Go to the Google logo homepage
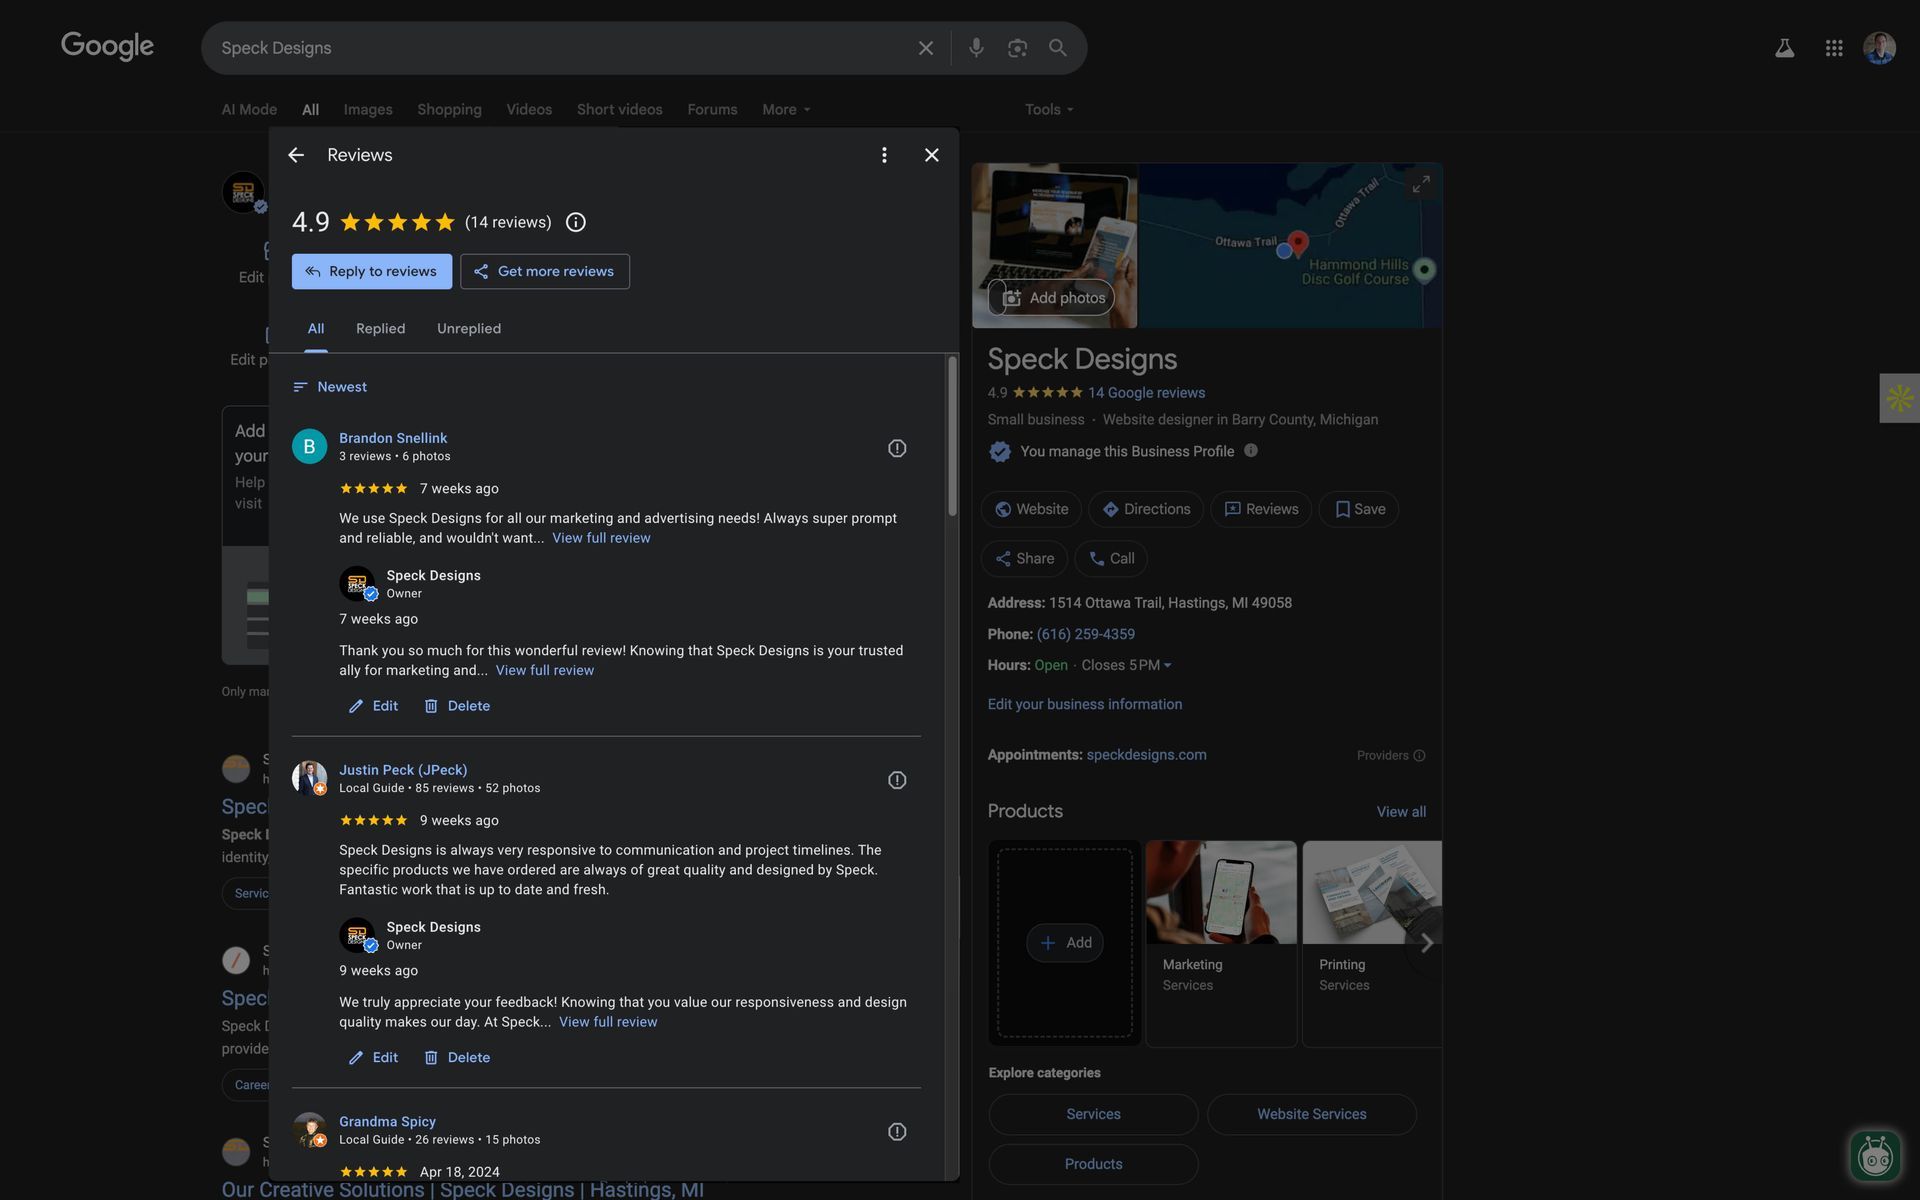 click(x=107, y=46)
